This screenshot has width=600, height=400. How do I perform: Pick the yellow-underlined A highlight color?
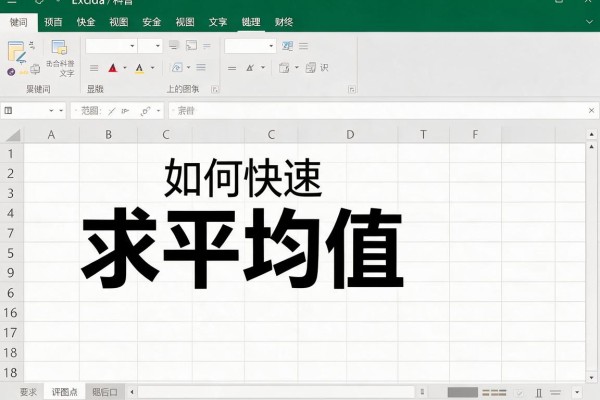139,69
